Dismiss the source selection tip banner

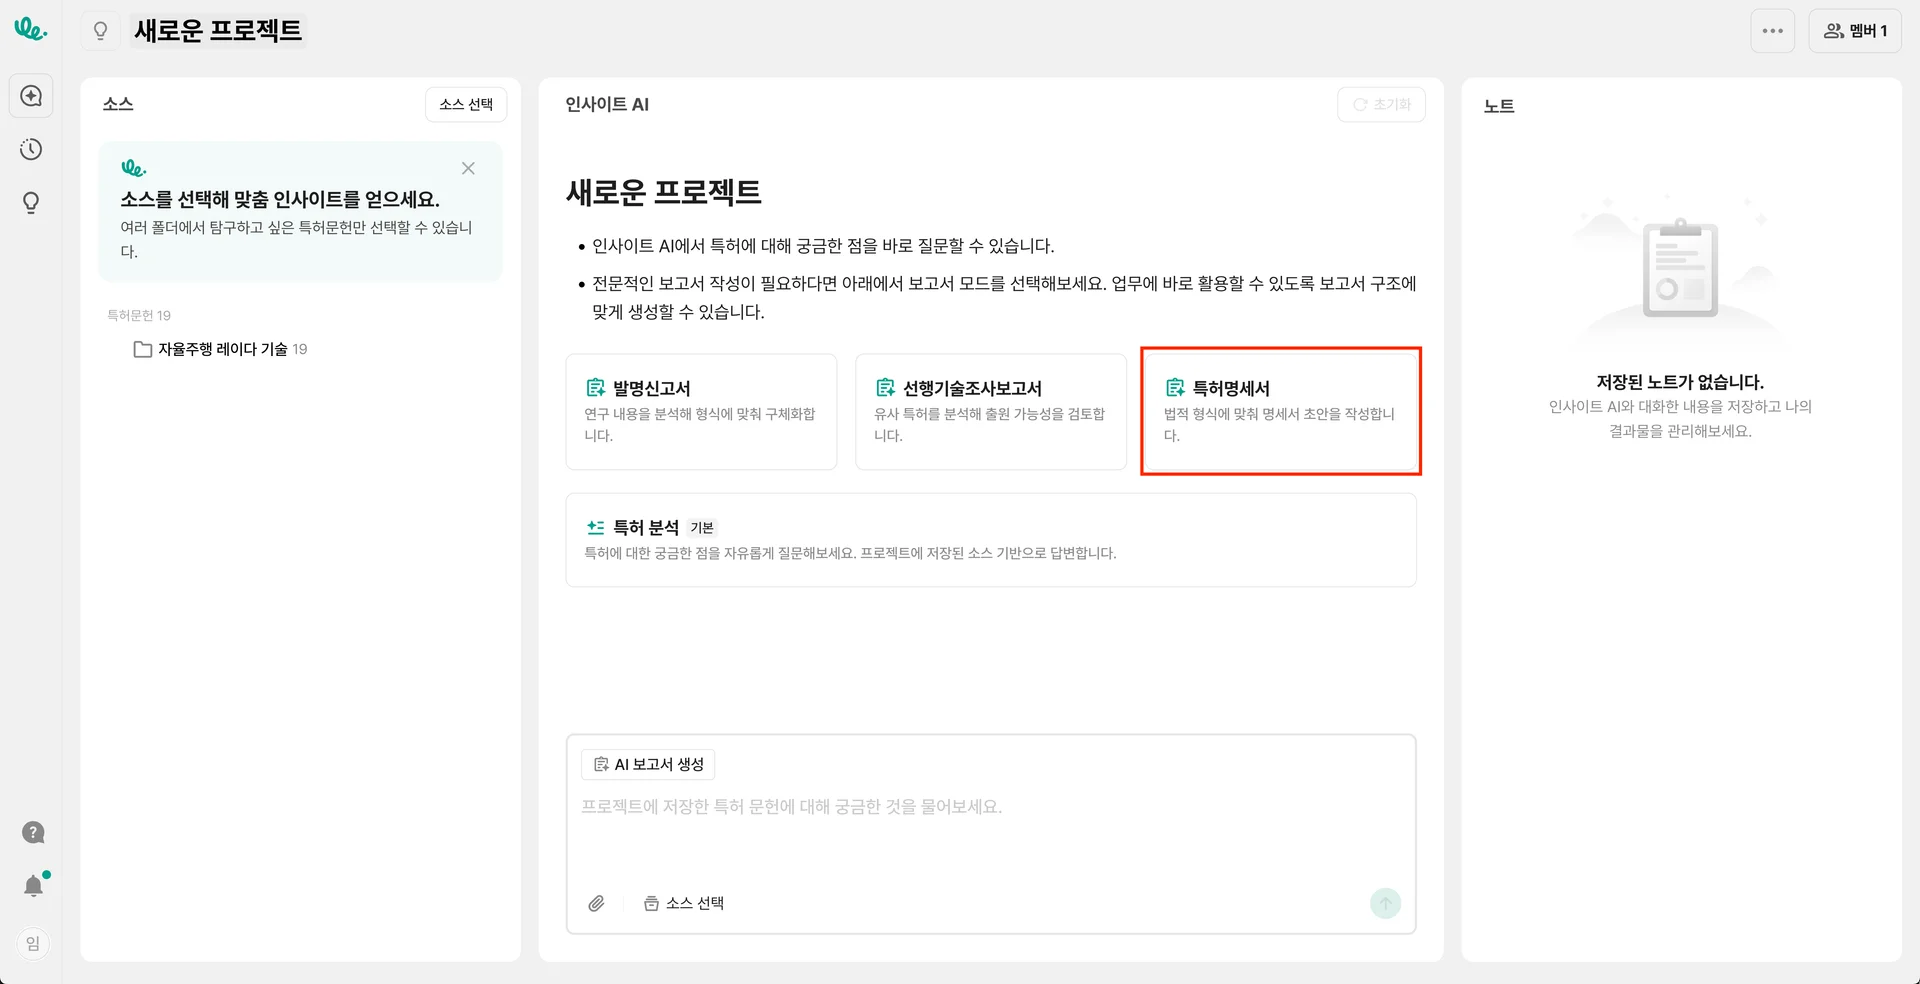click(468, 169)
